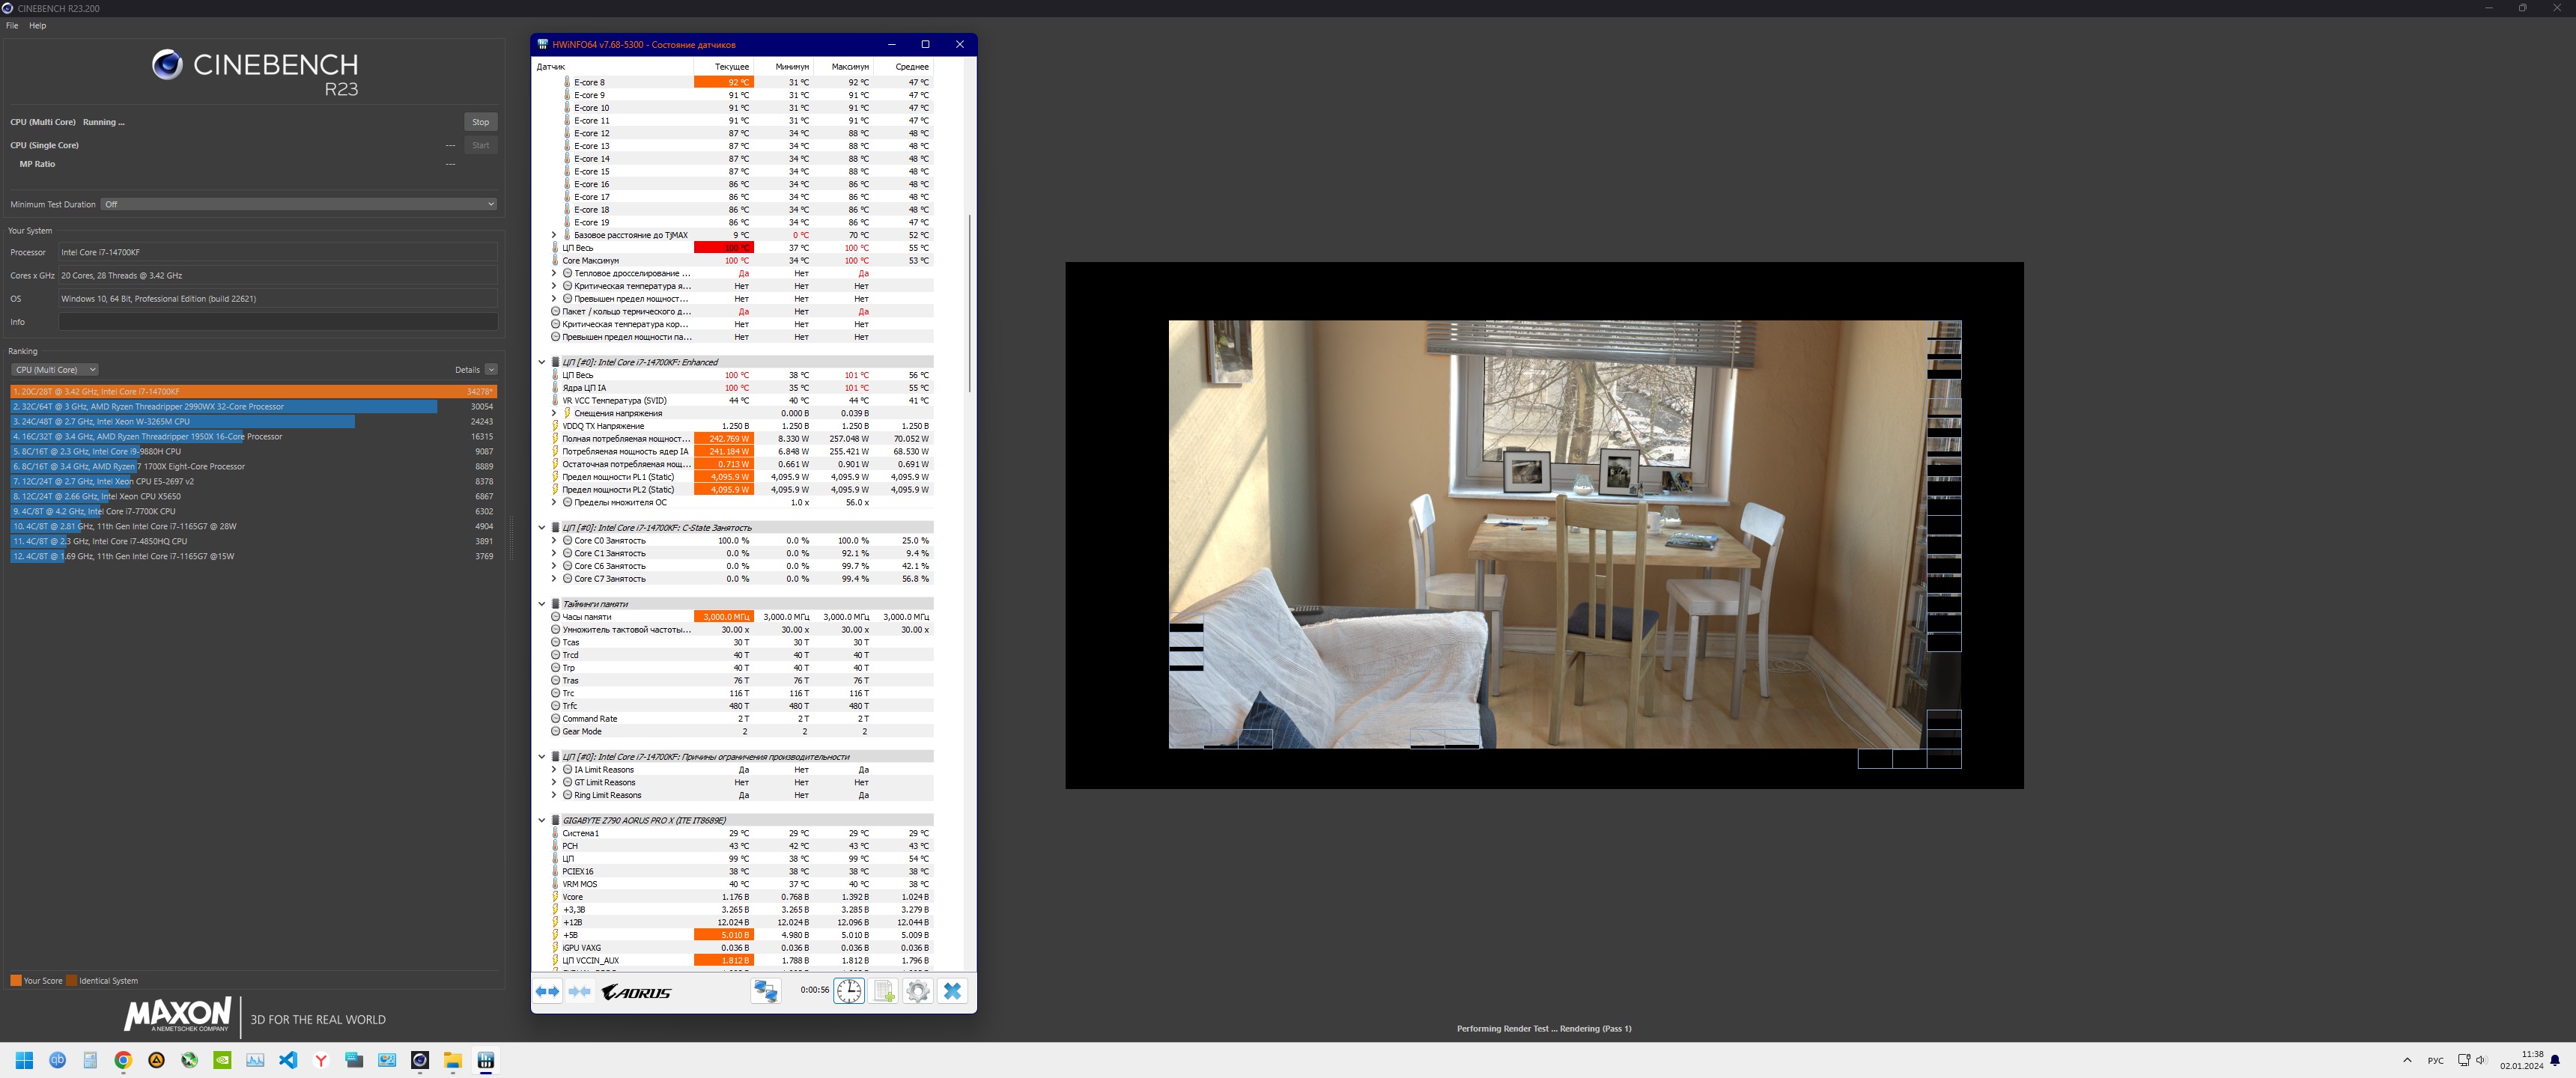Close sensors with the blue X icon
The width and height of the screenshot is (2576, 1078).
point(952,991)
